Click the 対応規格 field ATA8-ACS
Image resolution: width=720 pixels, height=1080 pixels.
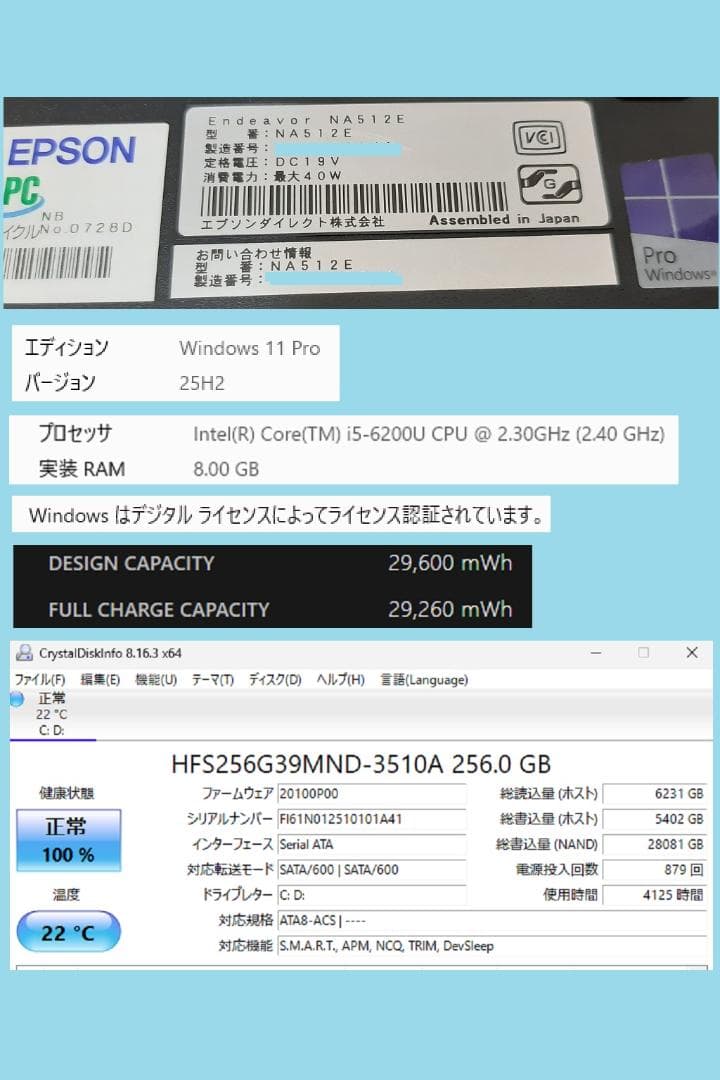pyautogui.click(x=492, y=921)
